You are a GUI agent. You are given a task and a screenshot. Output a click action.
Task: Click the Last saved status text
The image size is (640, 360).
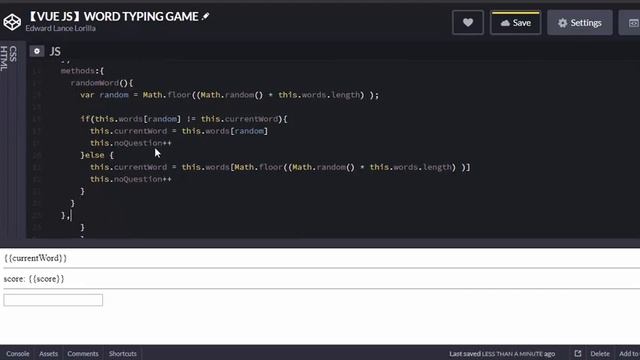tap(502, 354)
